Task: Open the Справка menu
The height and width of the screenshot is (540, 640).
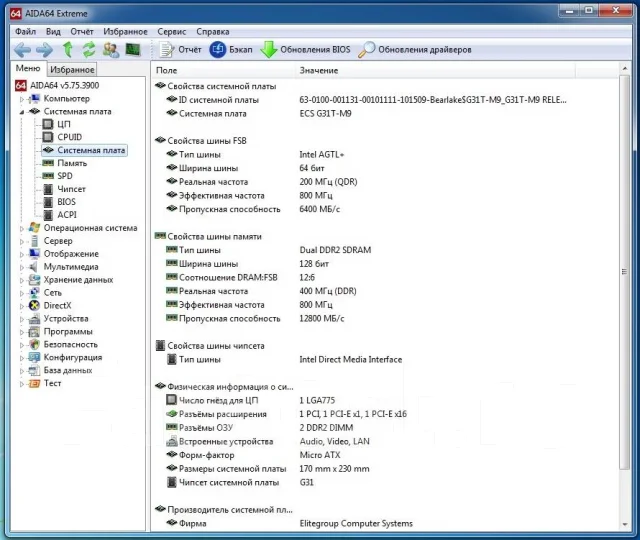Action: point(213,31)
